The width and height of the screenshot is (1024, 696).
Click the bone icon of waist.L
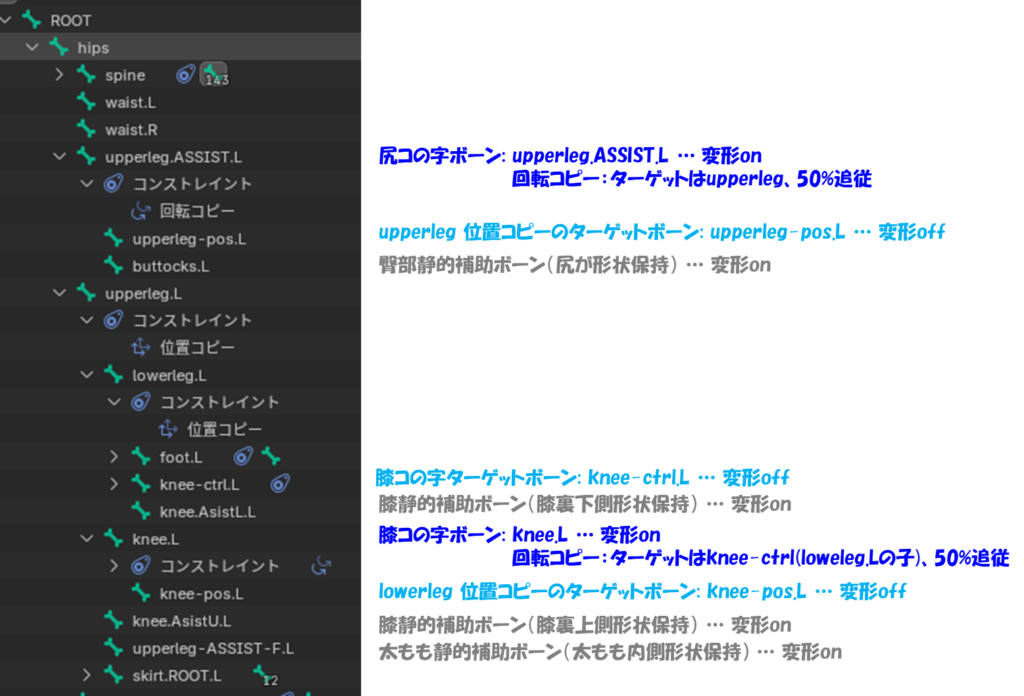(x=87, y=102)
